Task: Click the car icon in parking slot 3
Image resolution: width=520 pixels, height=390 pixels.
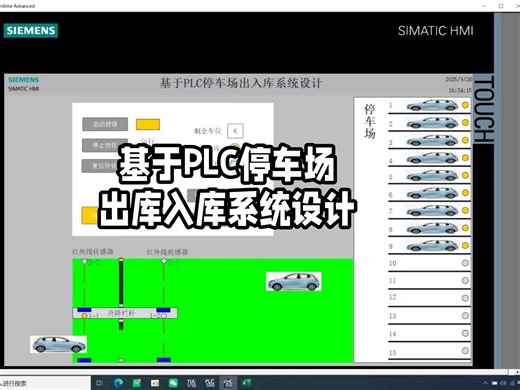Action: (433, 140)
